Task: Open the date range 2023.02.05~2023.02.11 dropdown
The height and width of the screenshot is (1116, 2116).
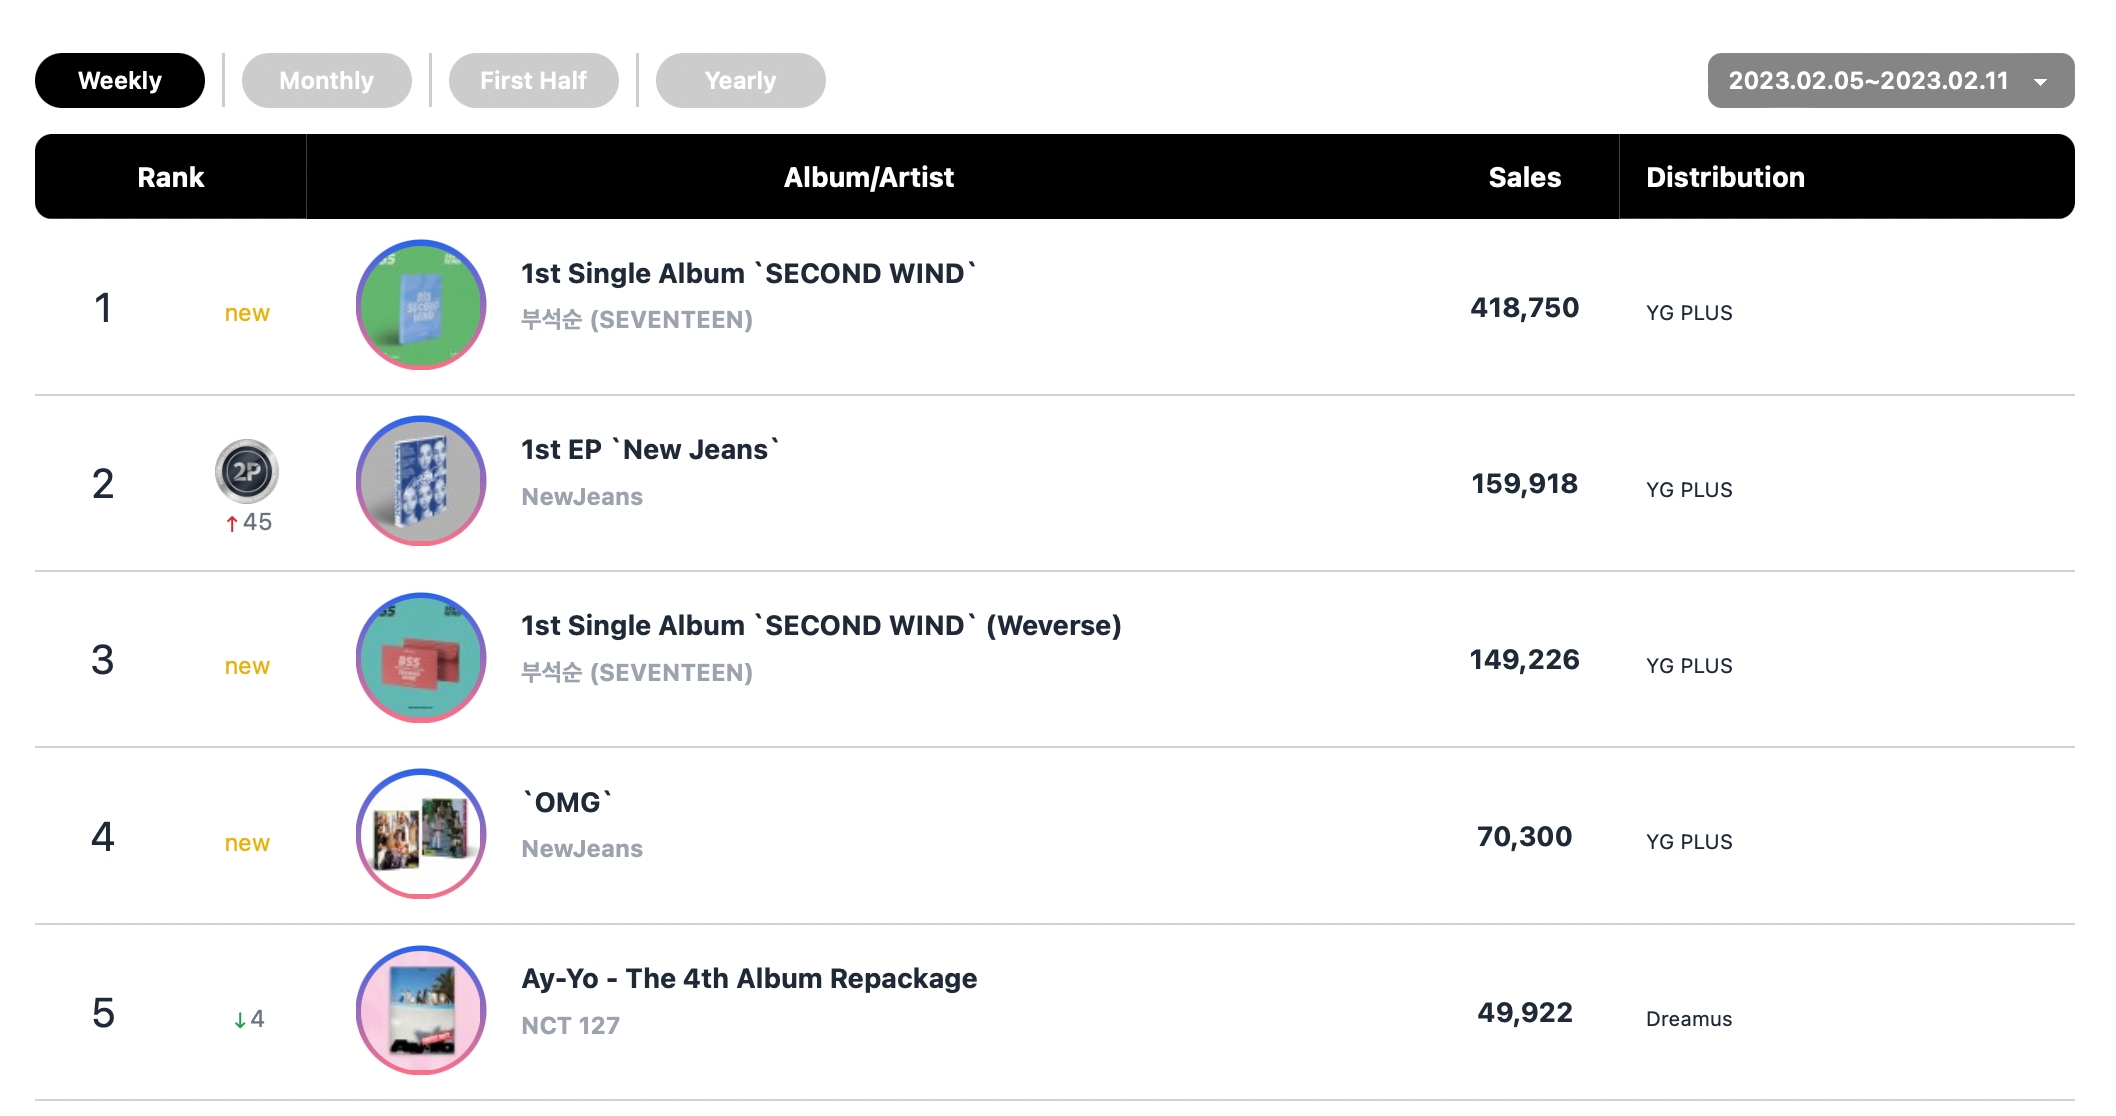Action: point(1891,81)
